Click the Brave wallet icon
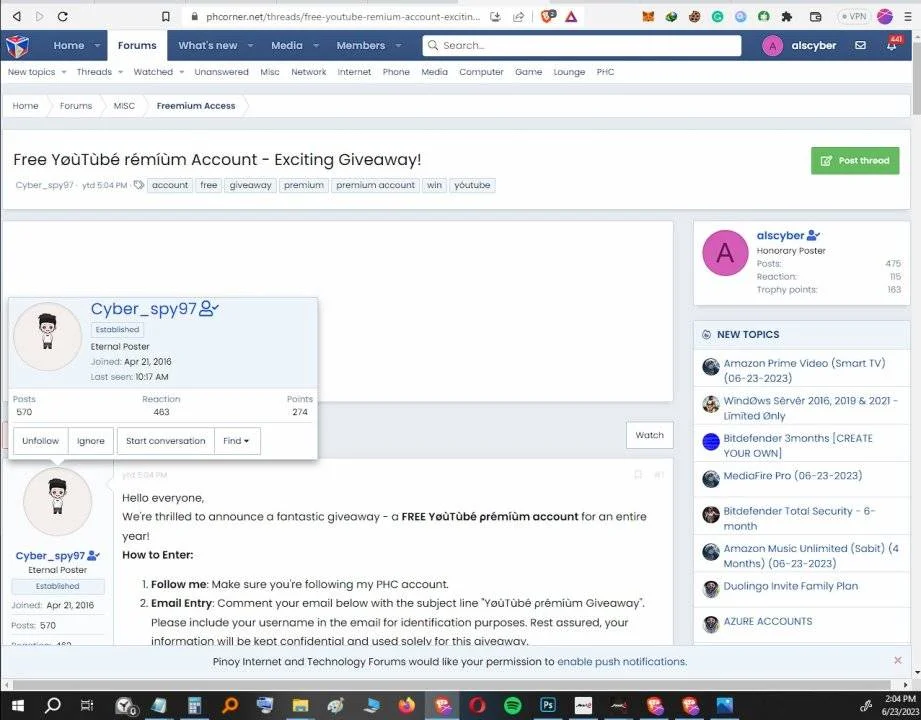Image resolution: width=921 pixels, height=720 pixels. (x=815, y=16)
